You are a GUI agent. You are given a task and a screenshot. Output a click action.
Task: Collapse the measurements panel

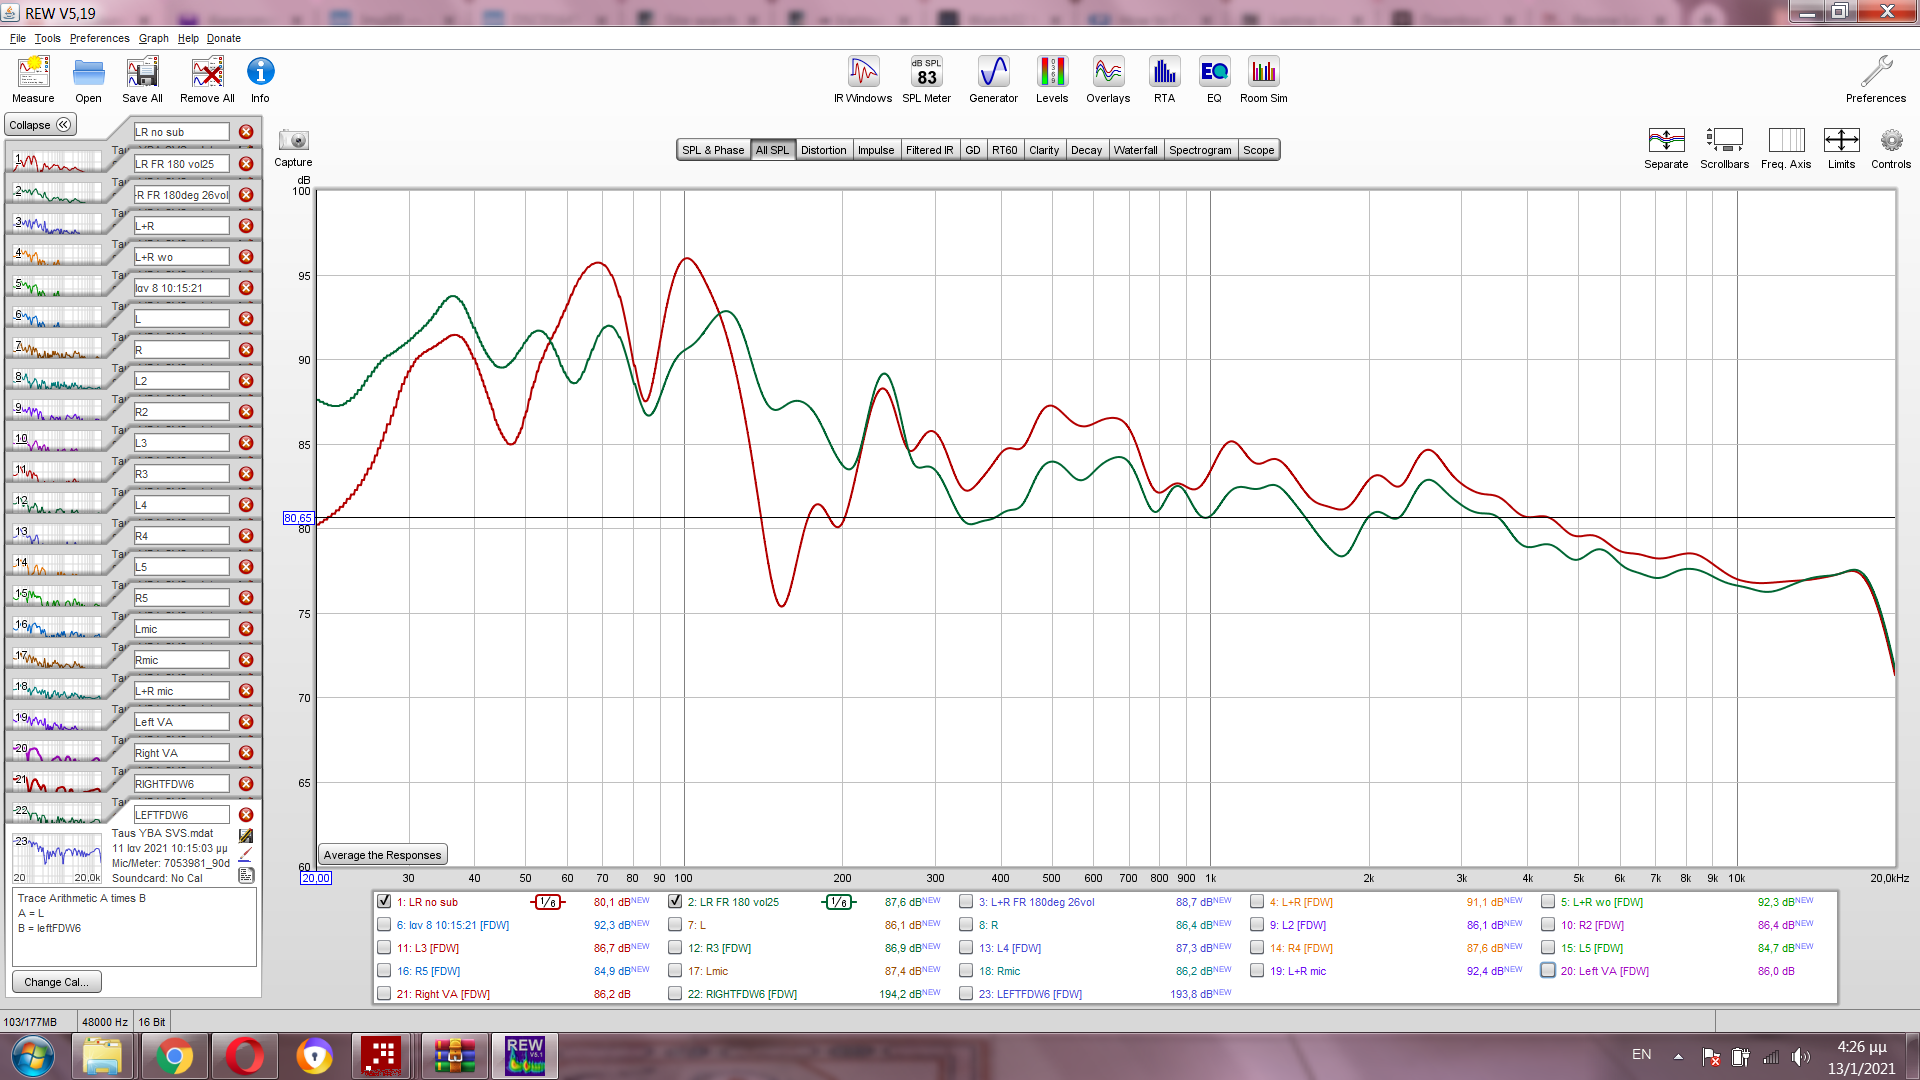tap(40, 125)
